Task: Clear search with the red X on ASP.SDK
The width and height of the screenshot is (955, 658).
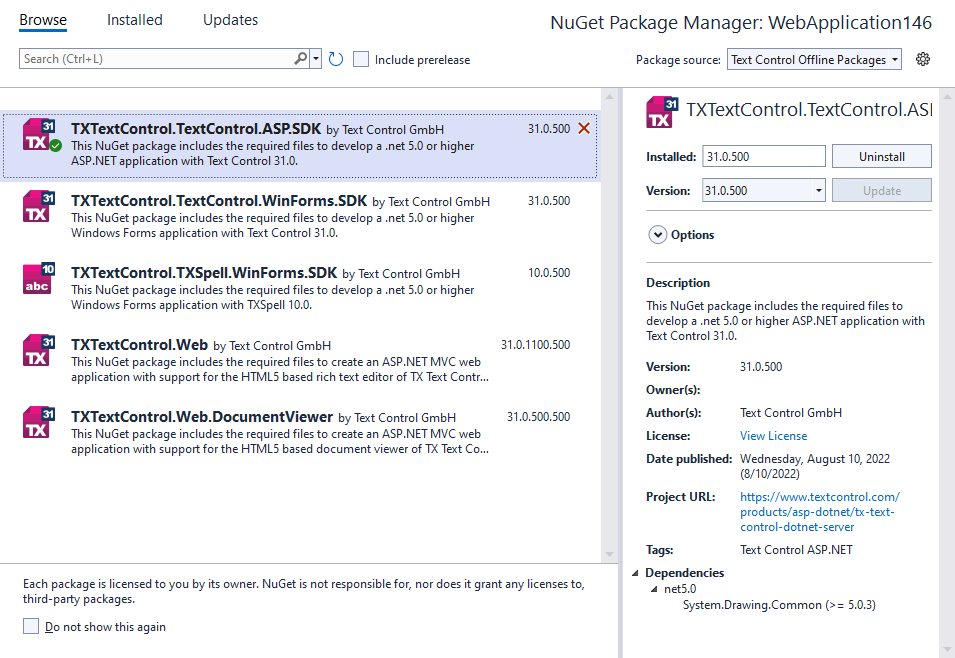Action: tap(585, 128)
